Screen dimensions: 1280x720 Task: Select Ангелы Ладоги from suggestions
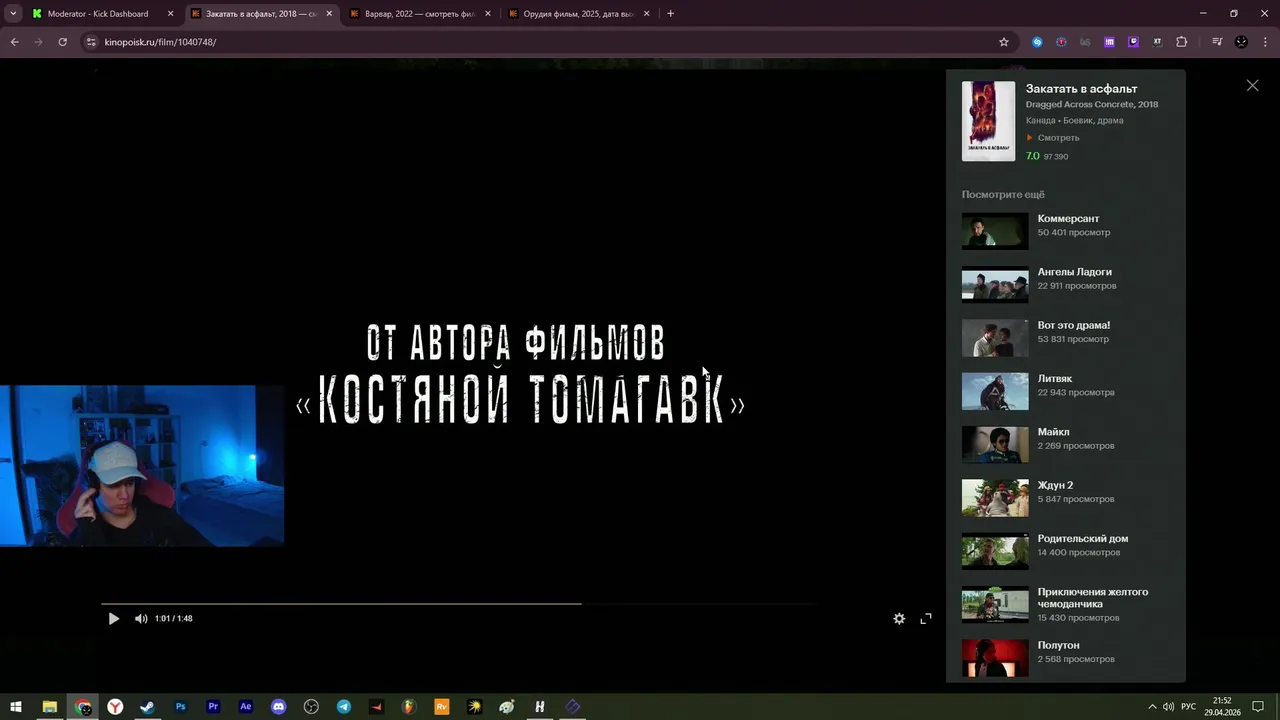[x=1074, y=272]
